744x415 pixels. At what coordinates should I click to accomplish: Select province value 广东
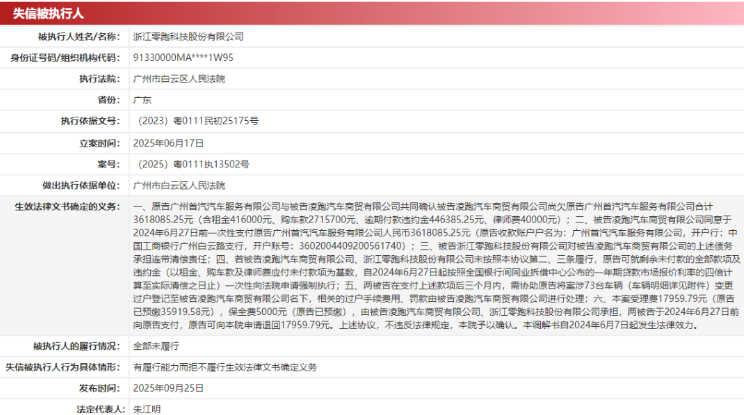tap(142, 100)
